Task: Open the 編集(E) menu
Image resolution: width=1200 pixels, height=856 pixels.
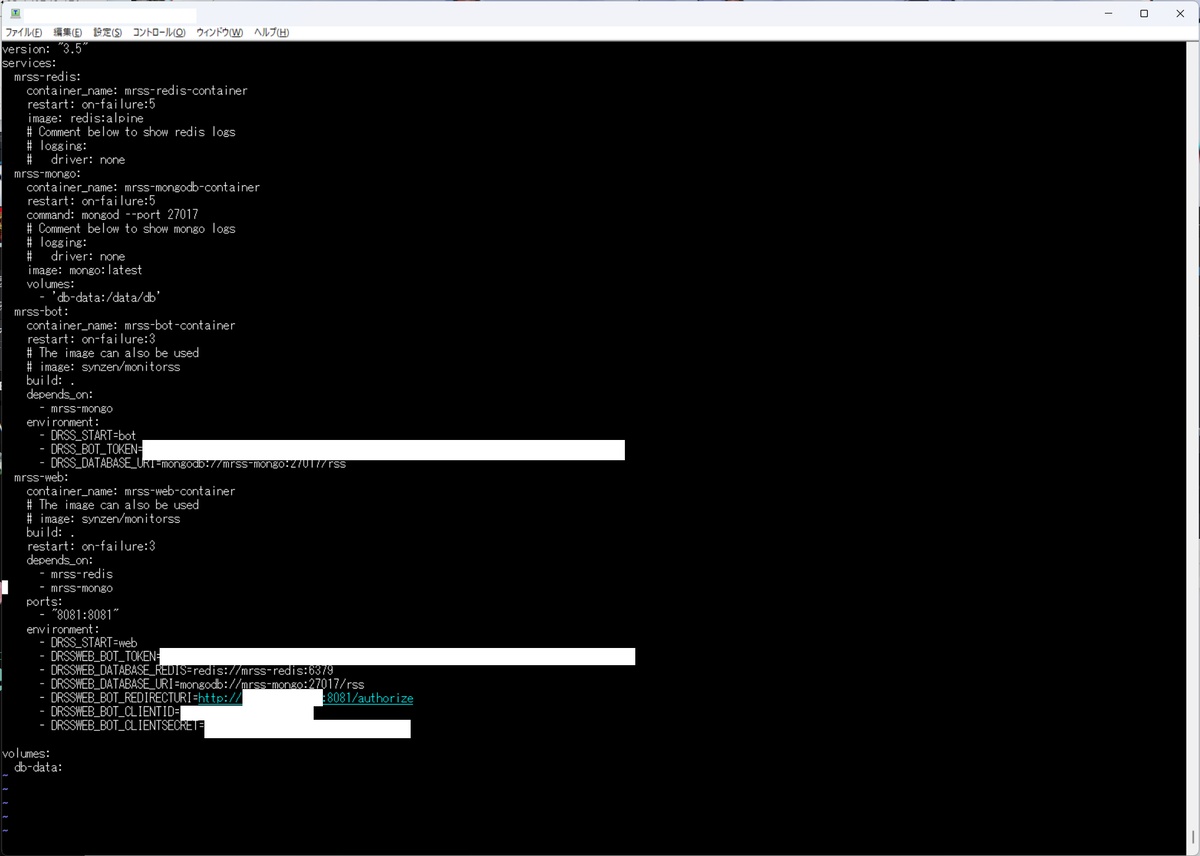Action: 67,33
